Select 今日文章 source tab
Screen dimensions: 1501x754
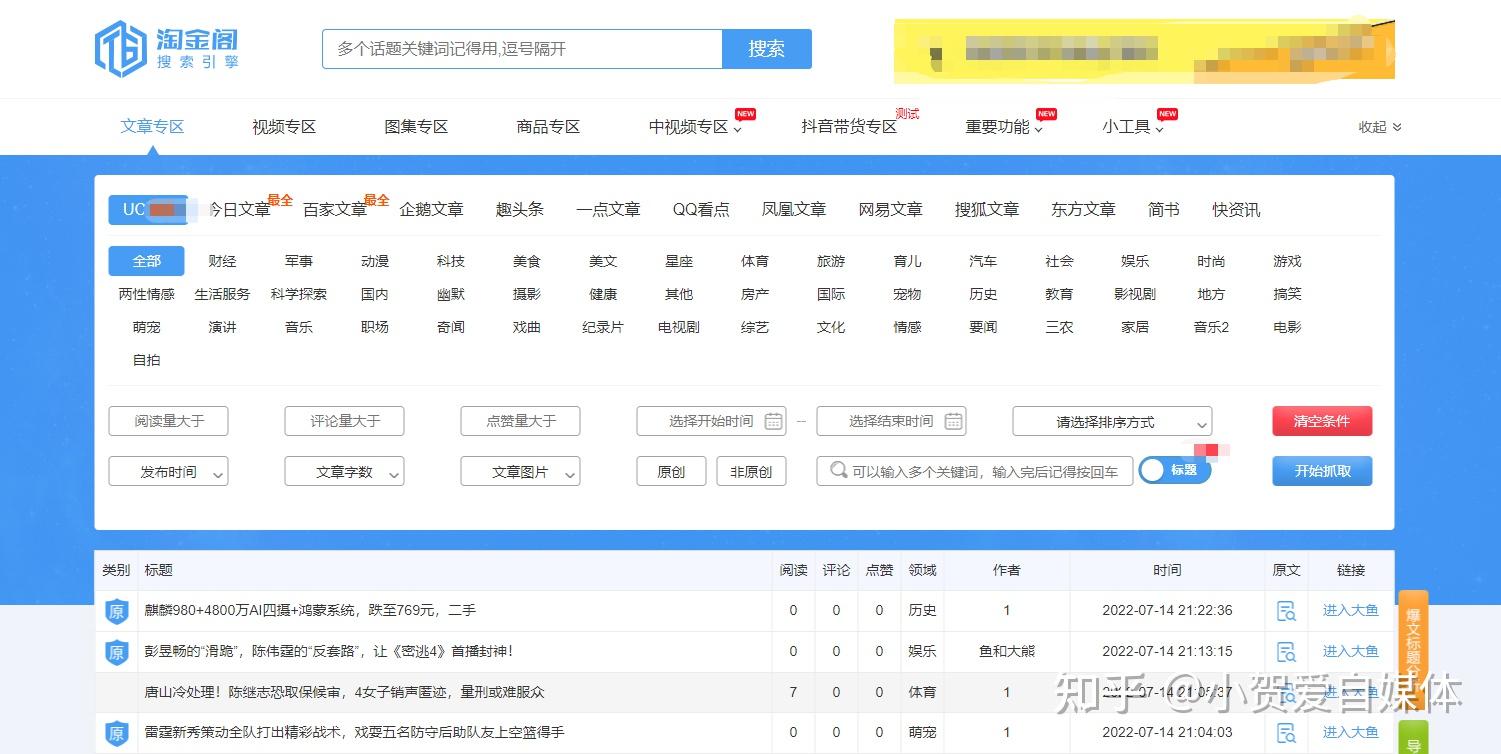point(239,210)
